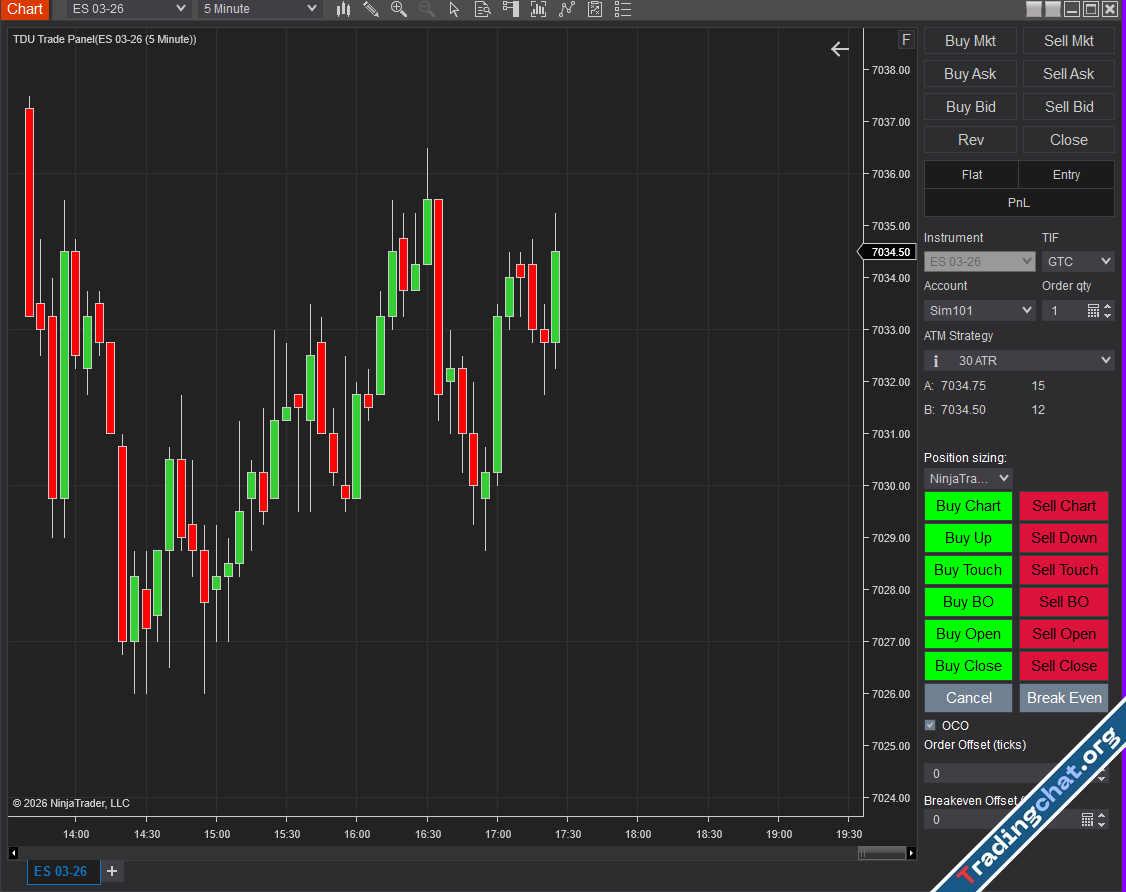1126x892 pixels.
Task: Toggle the OCO checkbox
Action: click(930, 725)
